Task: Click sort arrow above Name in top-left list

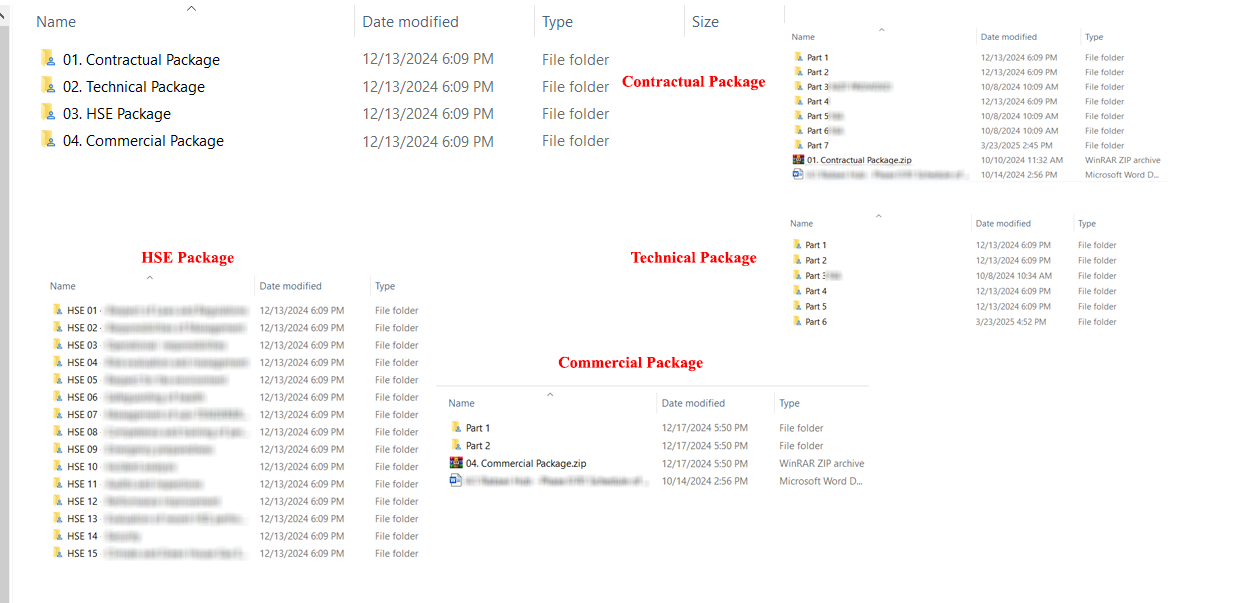Action: point(192,8)
